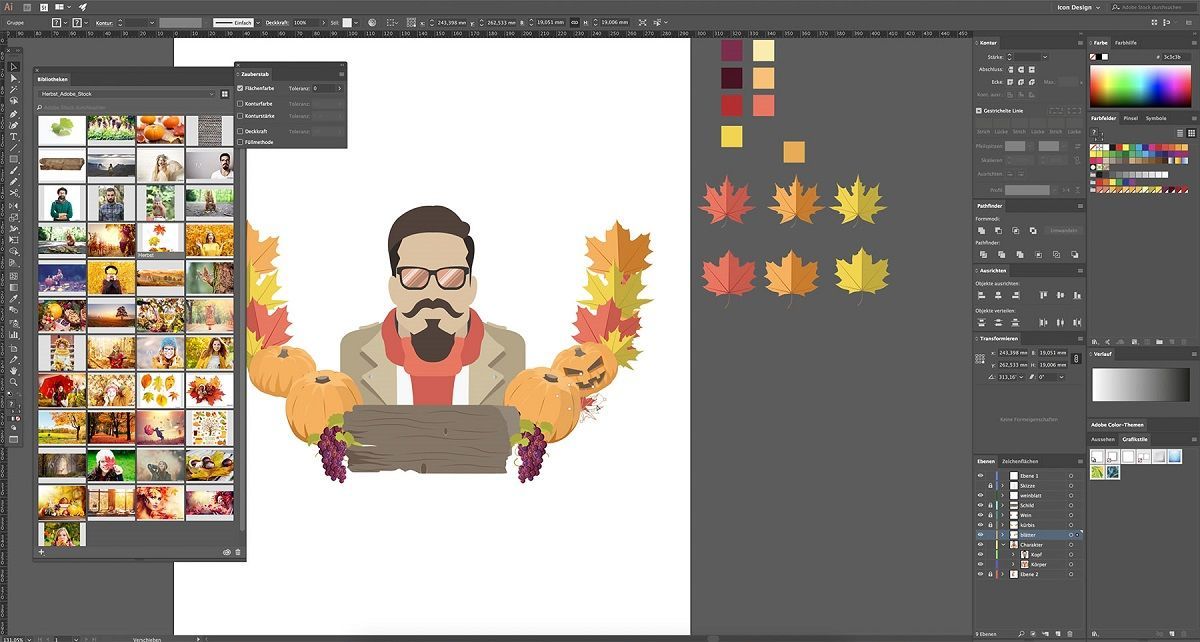The width and height of the screenshot is (1200, 642).
Task: Click the Deckkraft label in the control bar
Action: click(x=278, y=22)
